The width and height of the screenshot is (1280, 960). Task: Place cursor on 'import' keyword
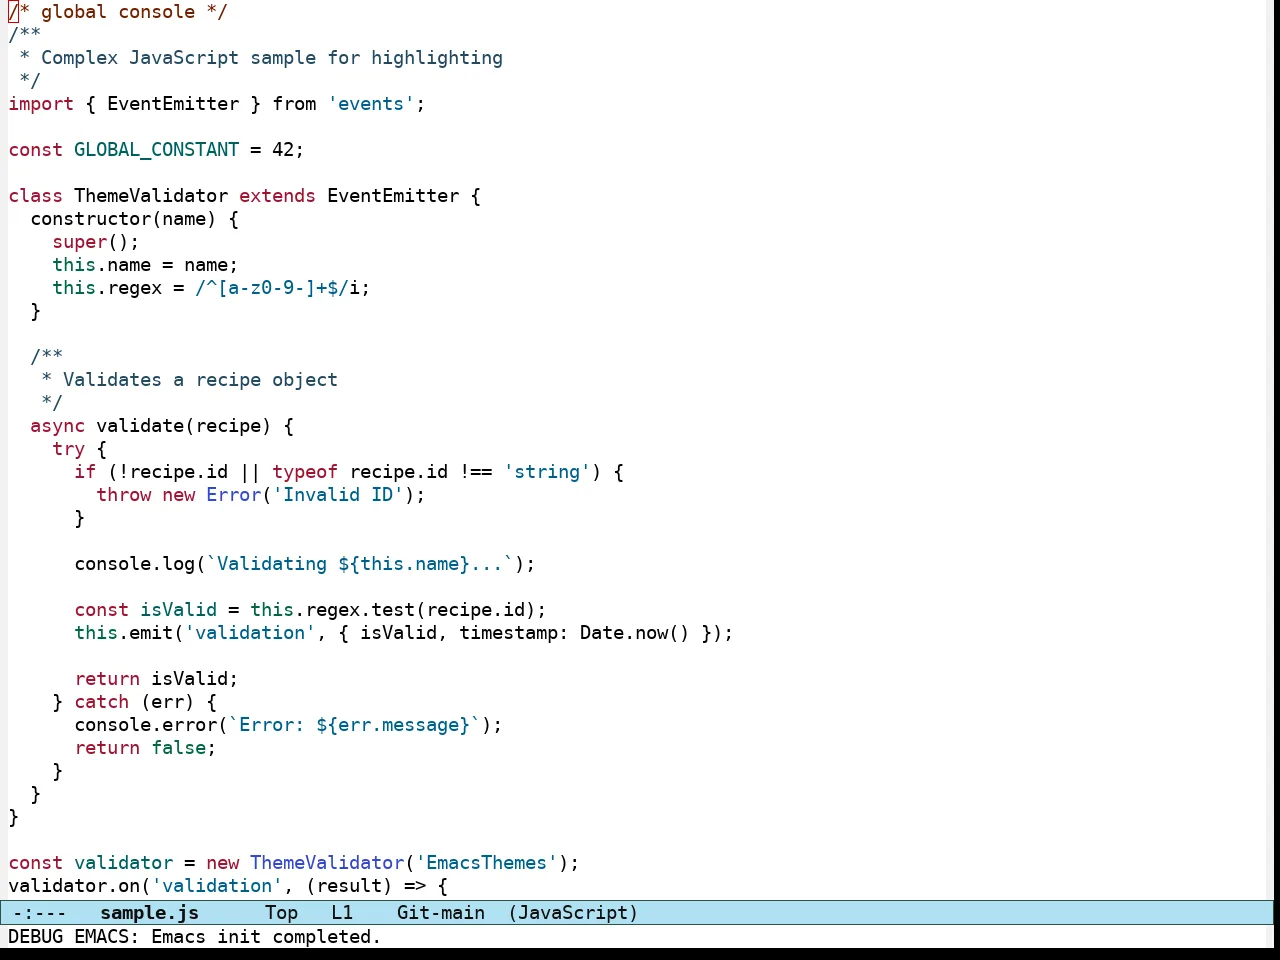click(41, 104)
